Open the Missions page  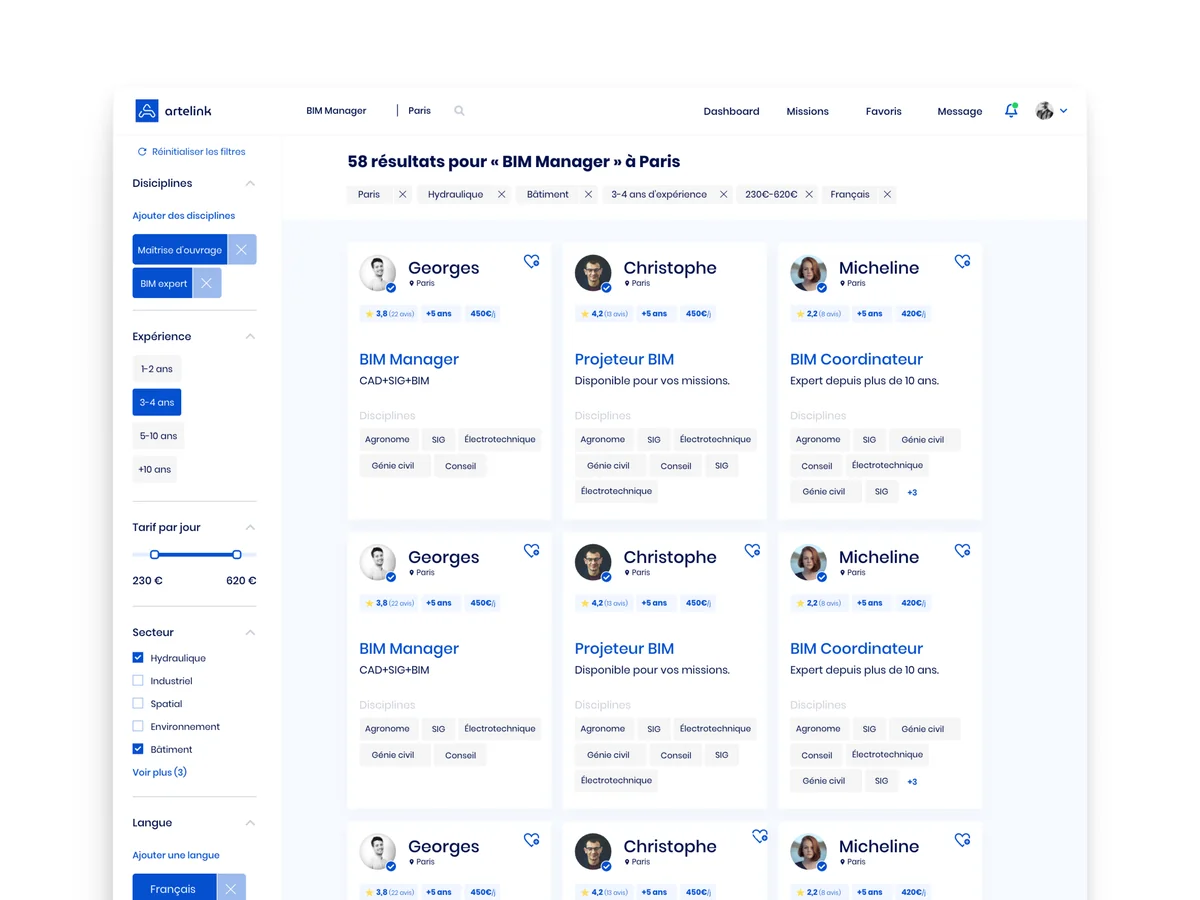[x=807, y=111]
